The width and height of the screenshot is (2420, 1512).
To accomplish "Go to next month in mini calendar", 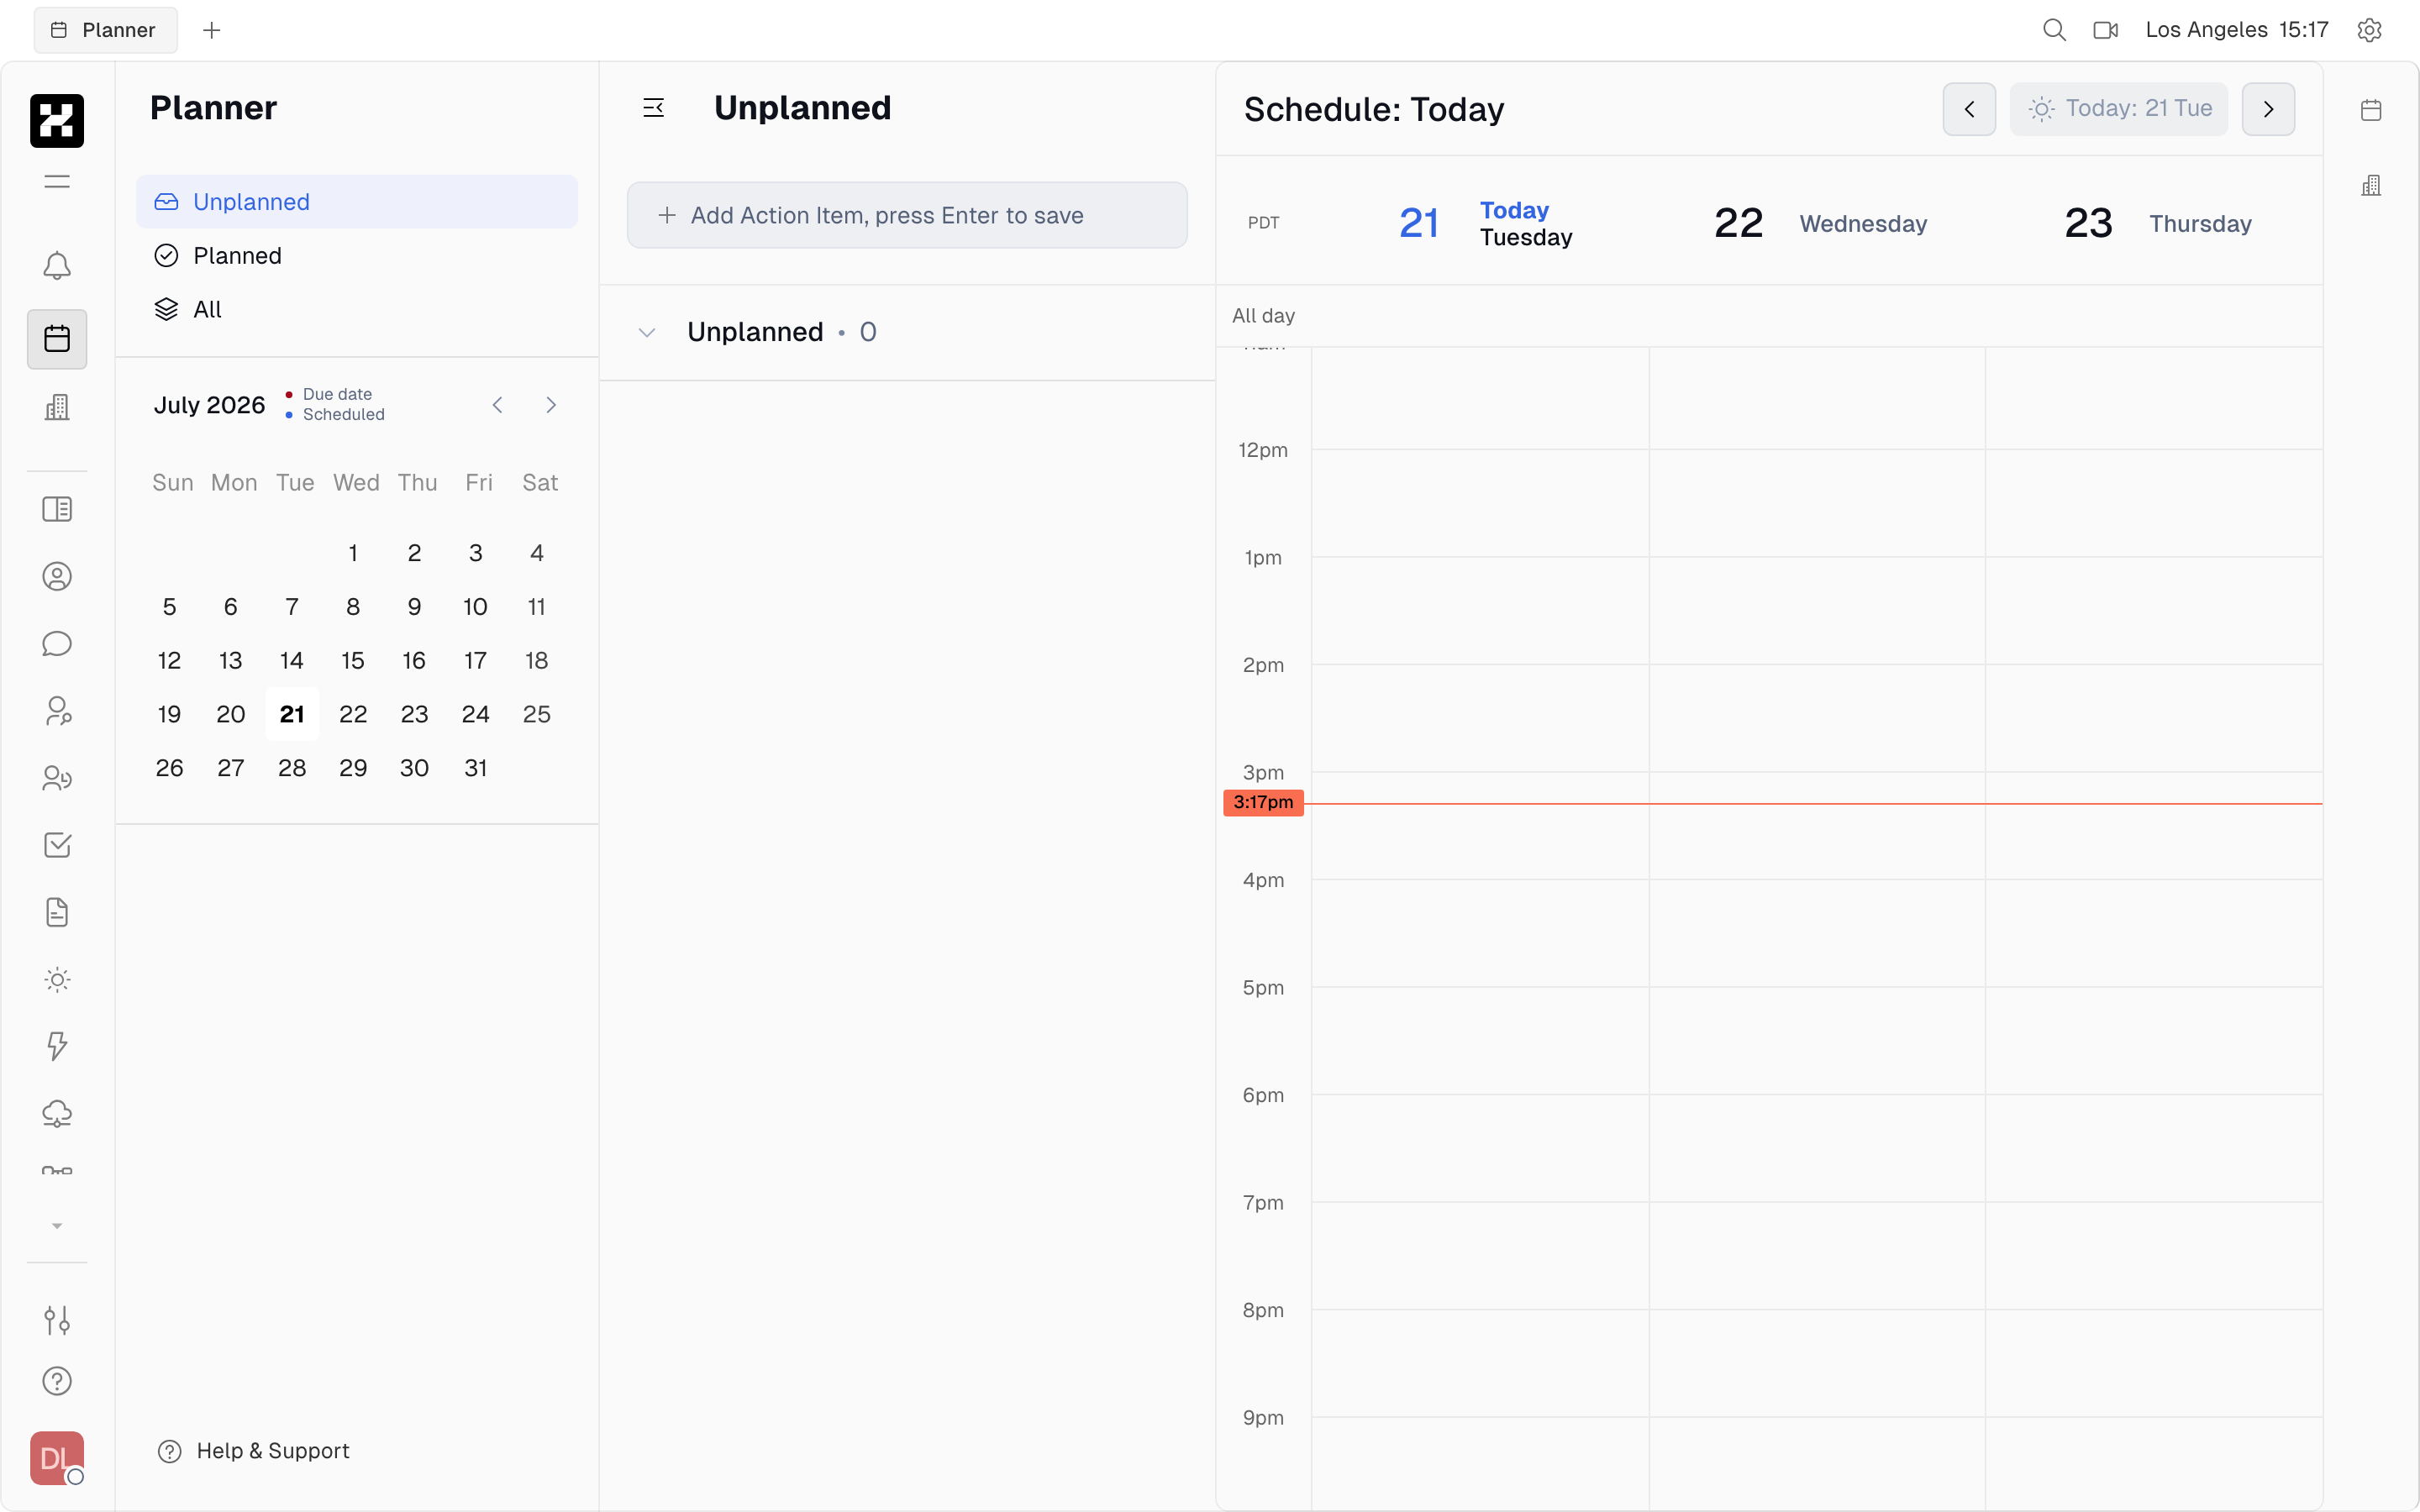I will [x=551, y=405].
